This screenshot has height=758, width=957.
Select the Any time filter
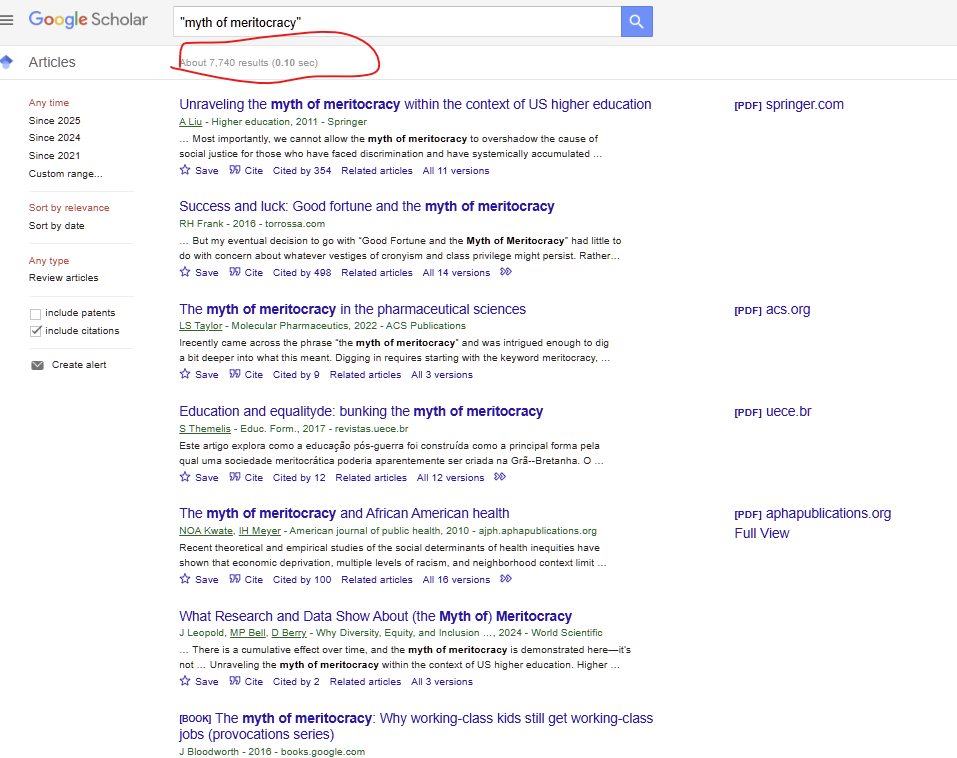pos(49,103)
